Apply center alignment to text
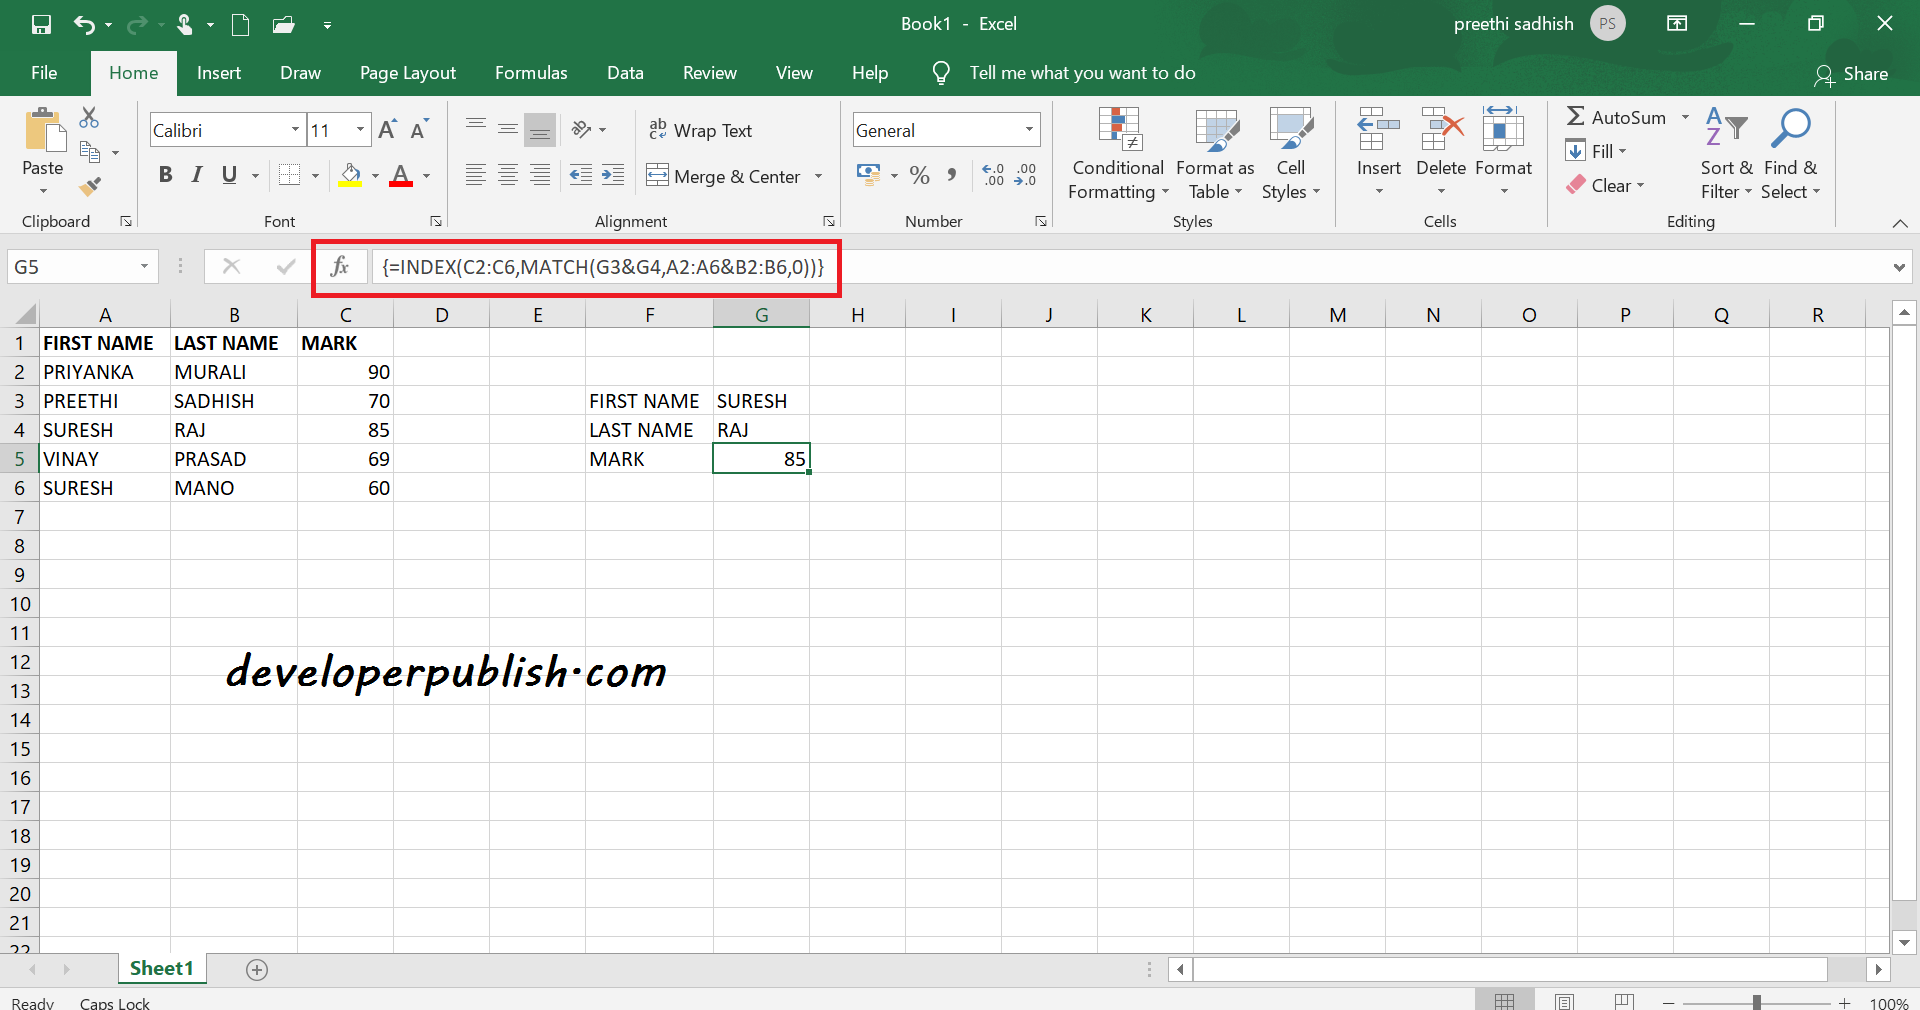This screenshot has height=1010, width=1920. coord(507,175)
